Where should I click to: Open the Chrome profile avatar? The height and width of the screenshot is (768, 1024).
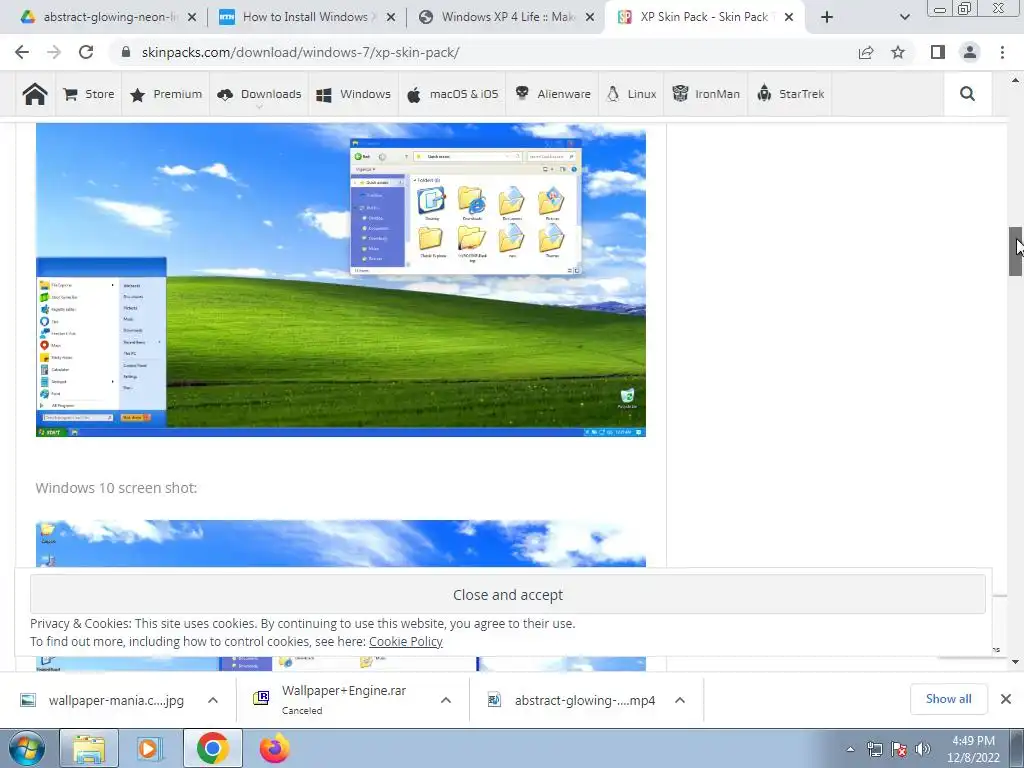(x=970, y=52)
